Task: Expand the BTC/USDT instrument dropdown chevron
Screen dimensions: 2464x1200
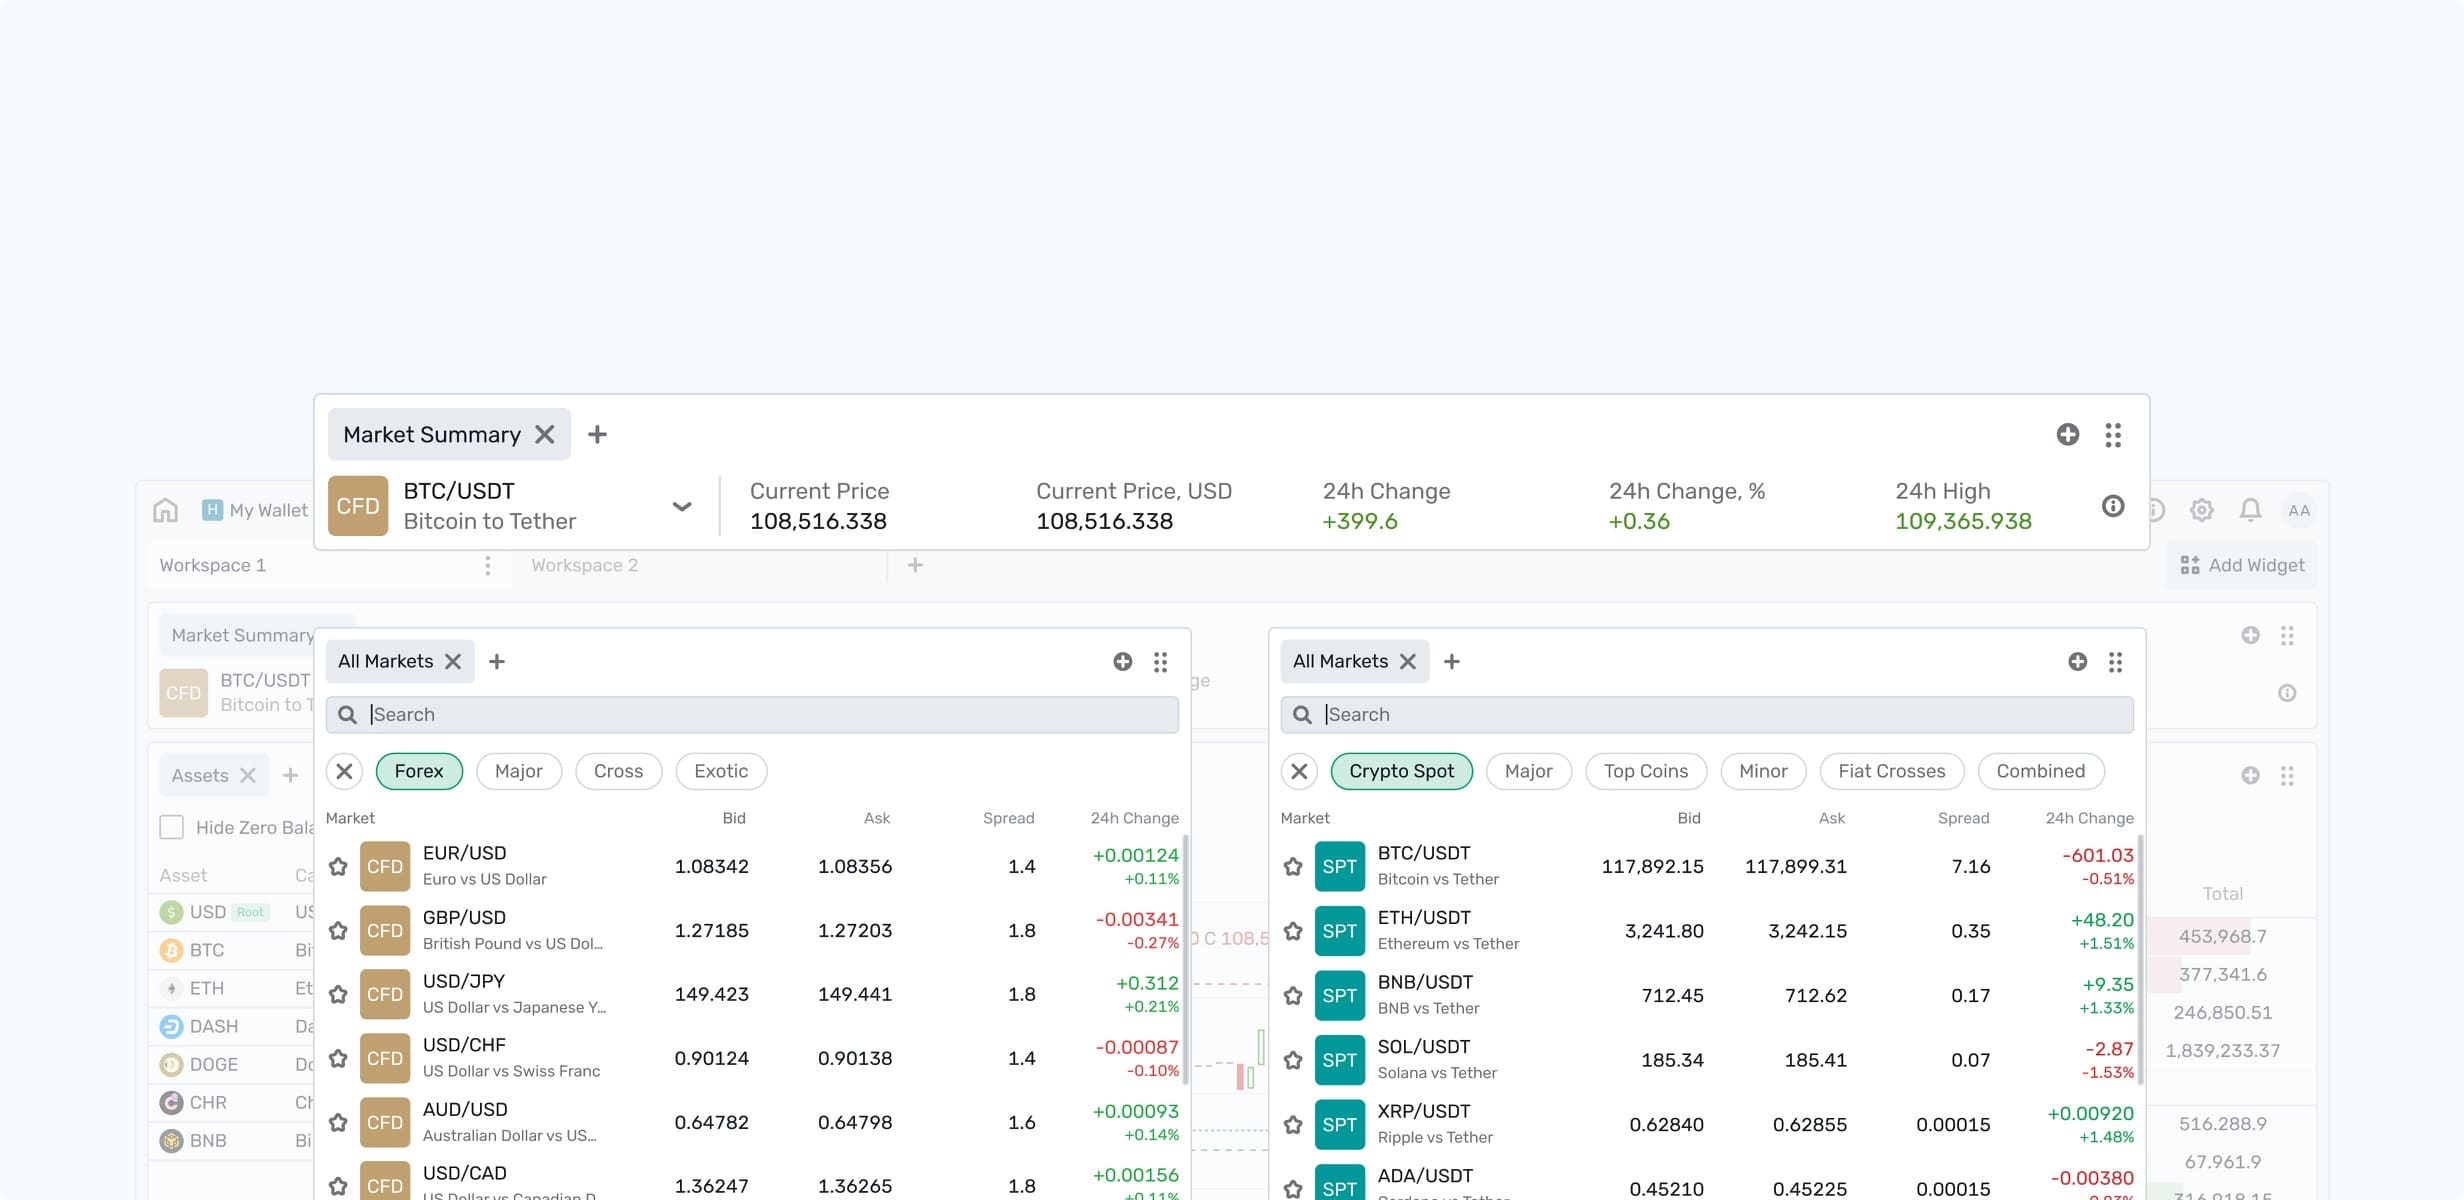Action: pyautogui.click(x=682, y=506)
